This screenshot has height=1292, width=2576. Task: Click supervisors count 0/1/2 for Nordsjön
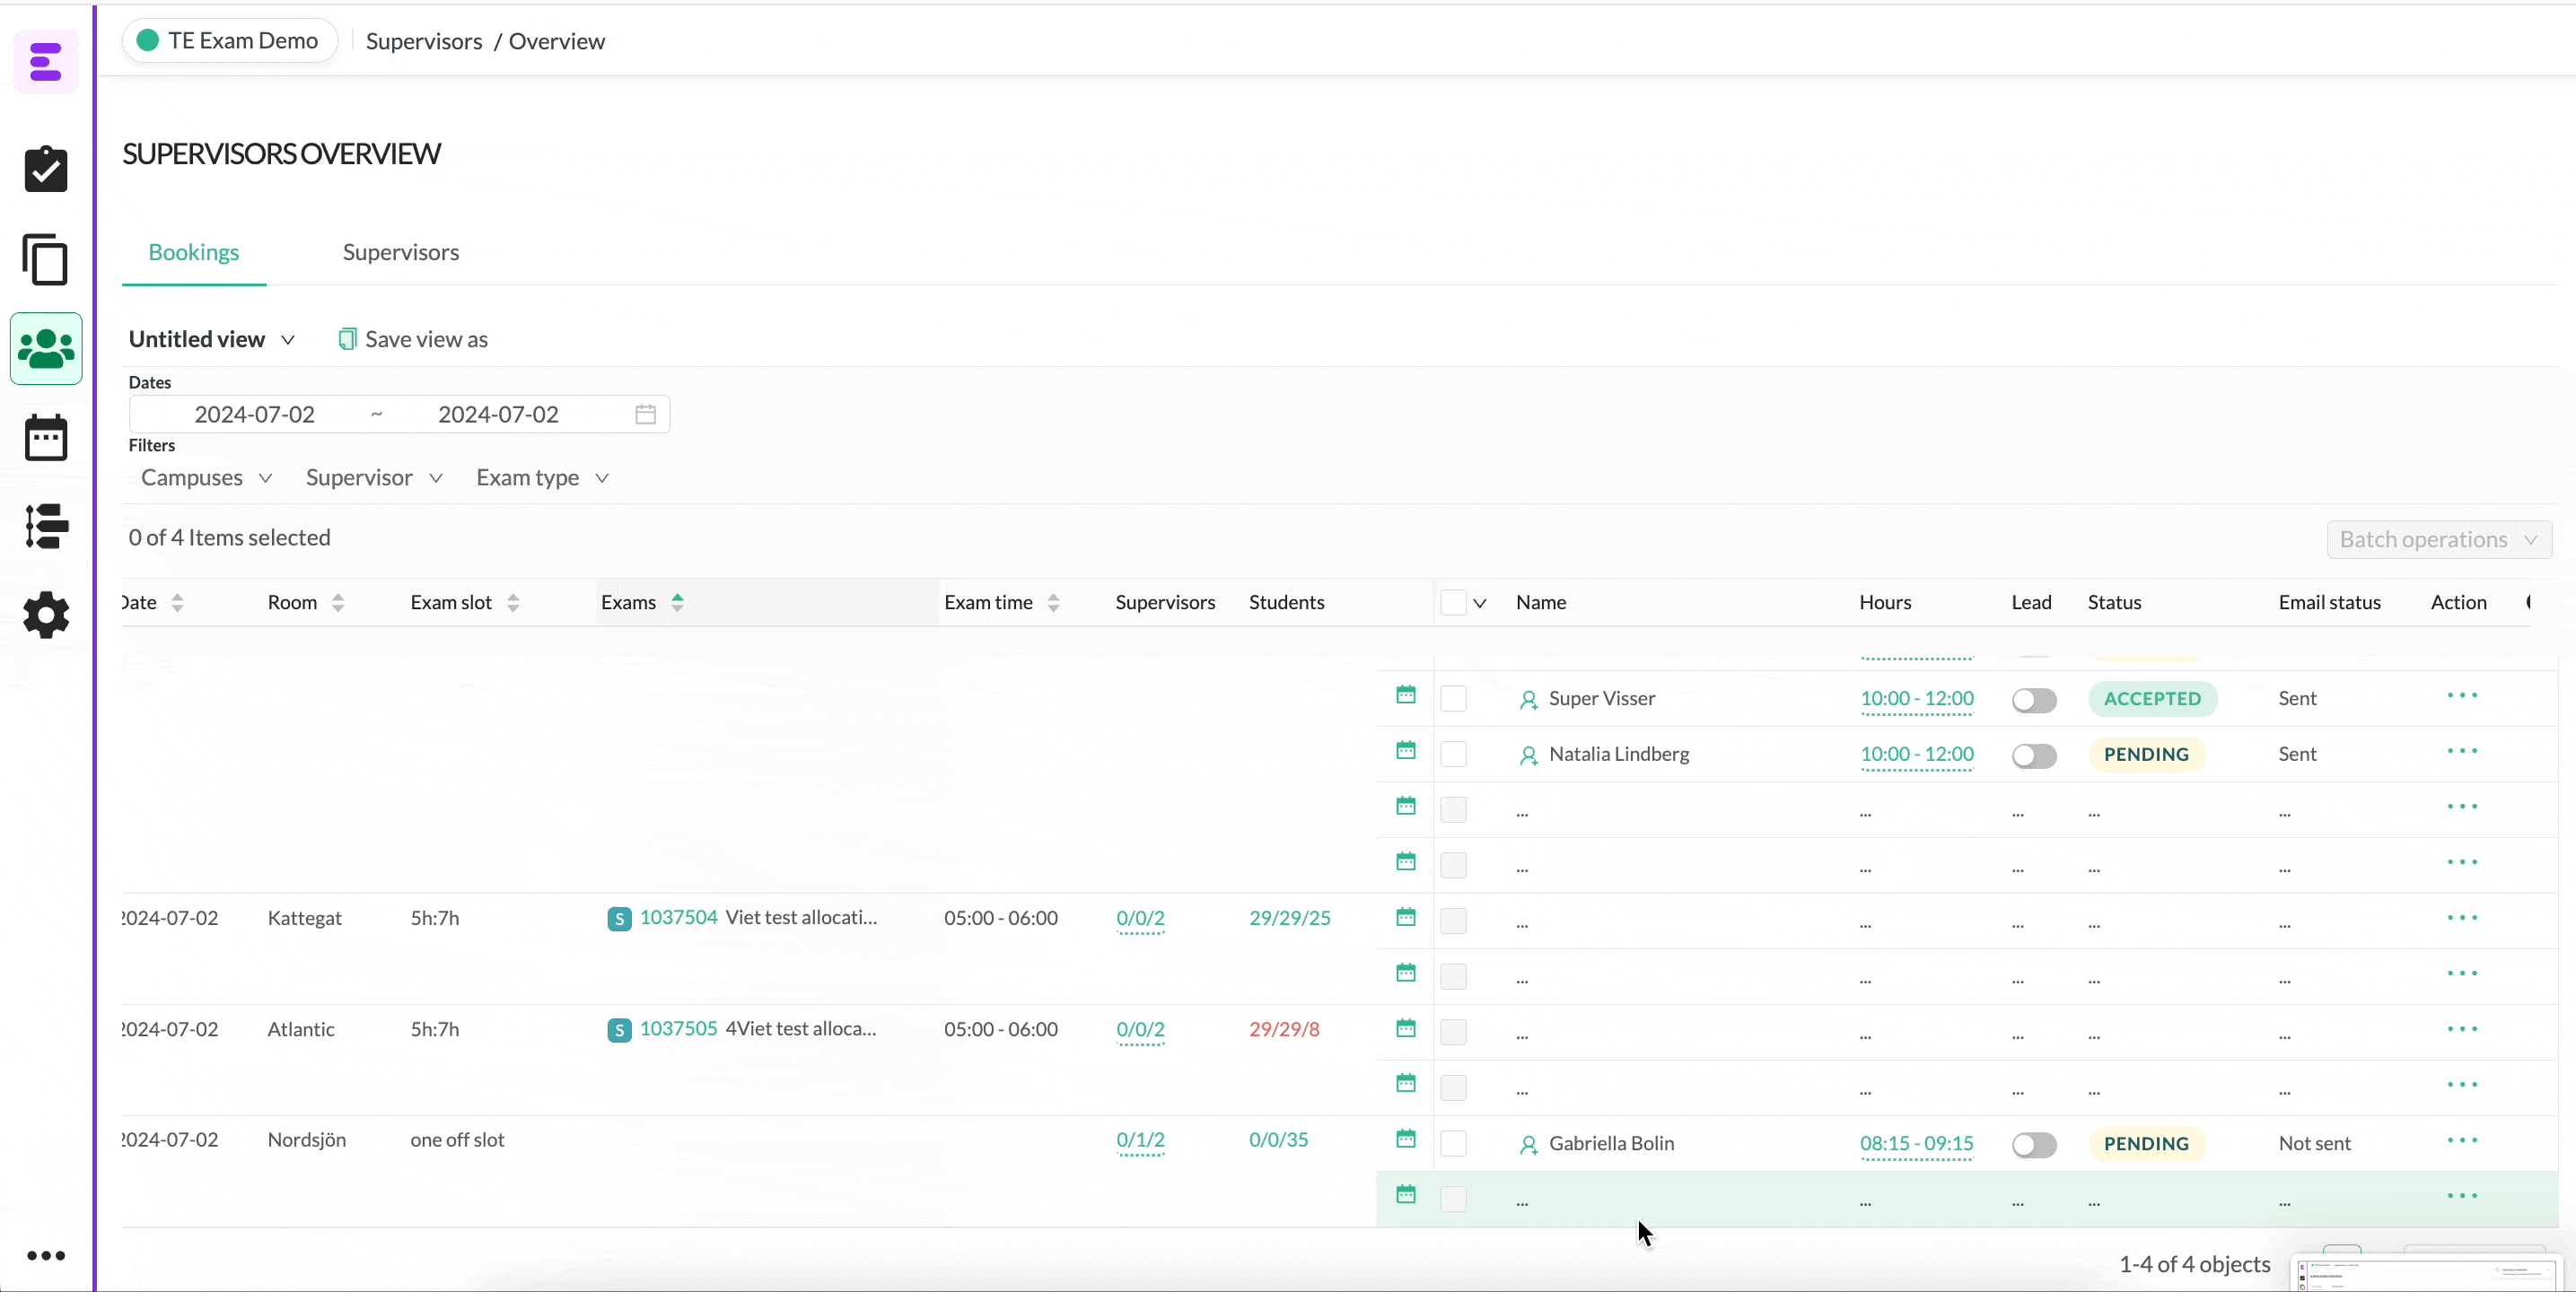point(1141,1140)
